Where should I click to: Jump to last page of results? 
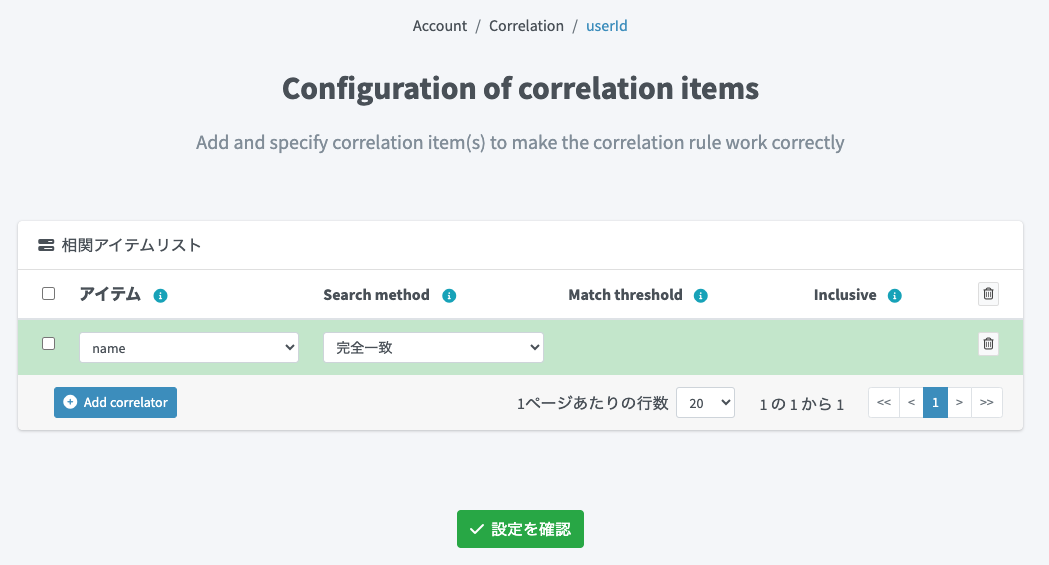(x=987, y=402)
